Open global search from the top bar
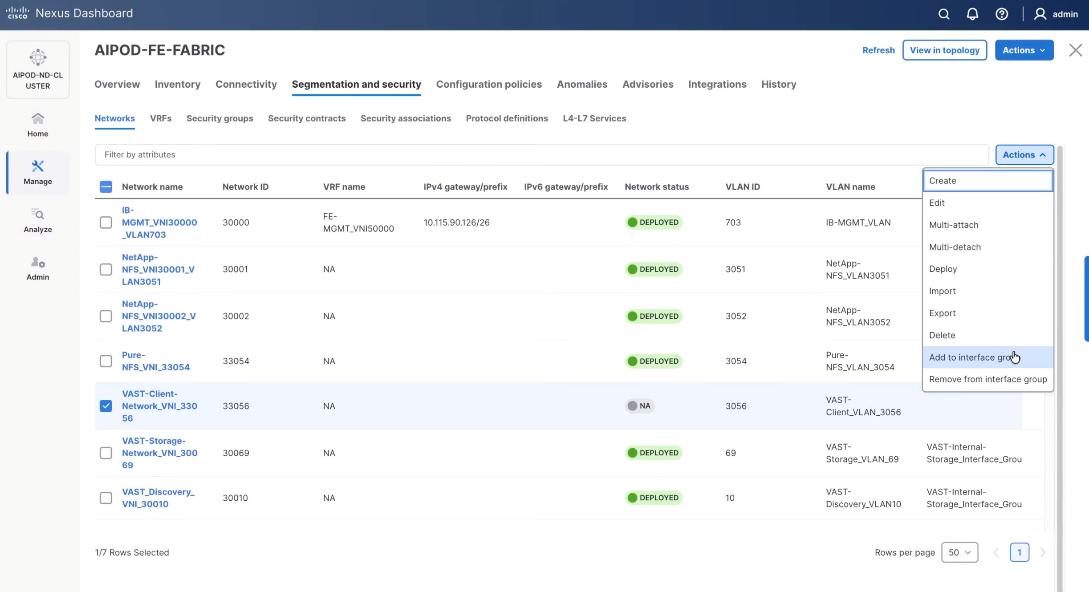This screenshot has width=1089, height=592. pyautogui.click(x=944, y=13)
